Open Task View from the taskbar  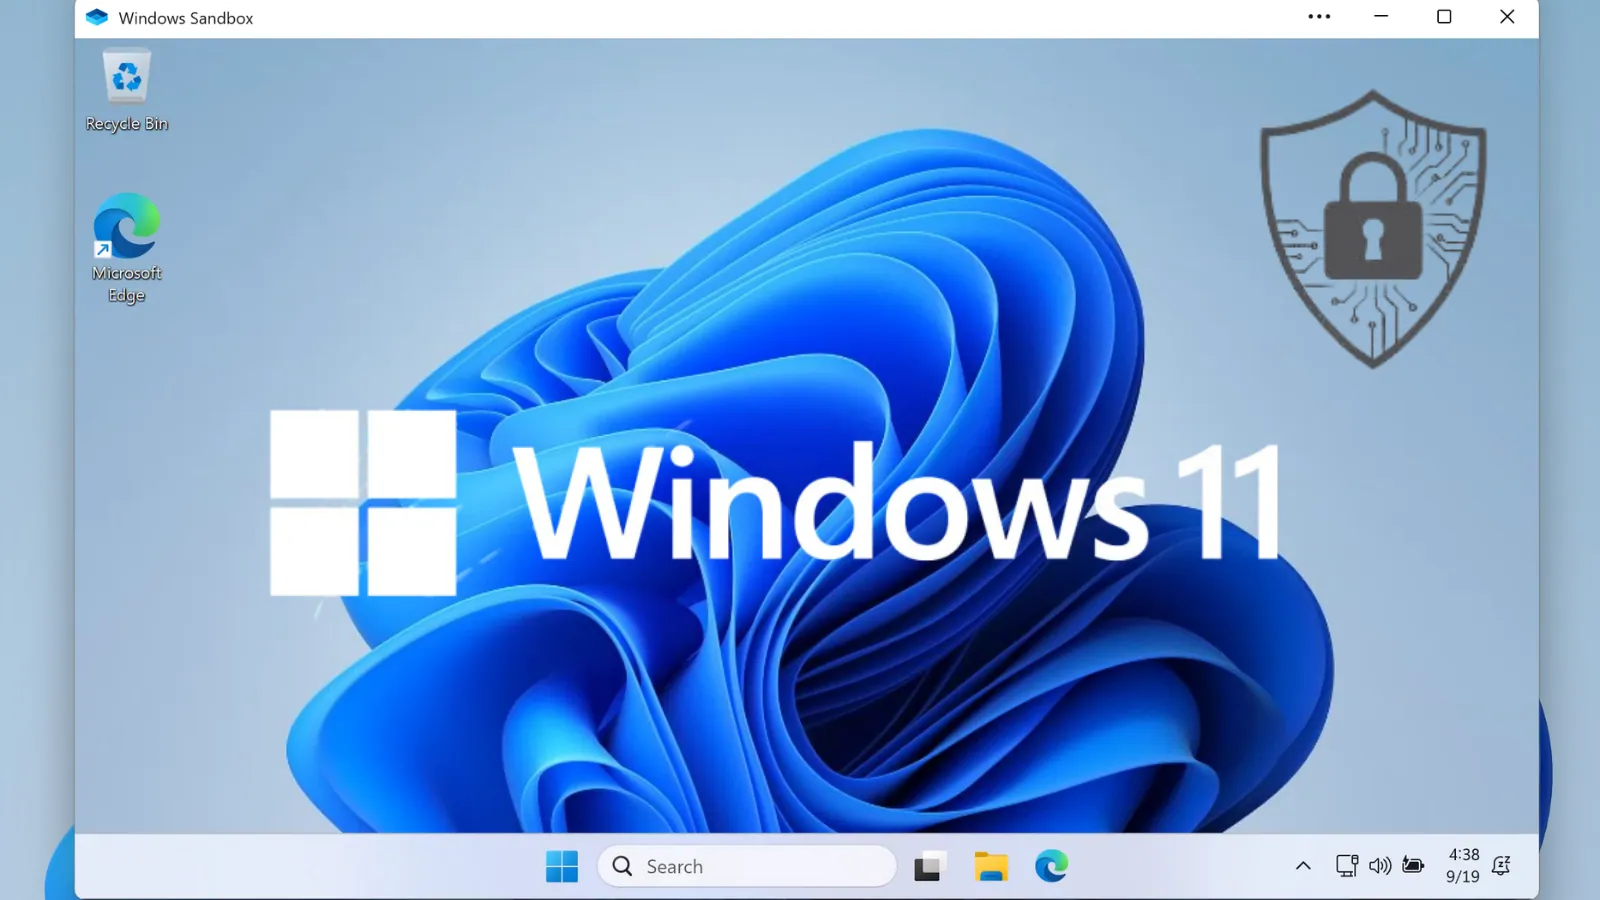(x=928, y=866)
